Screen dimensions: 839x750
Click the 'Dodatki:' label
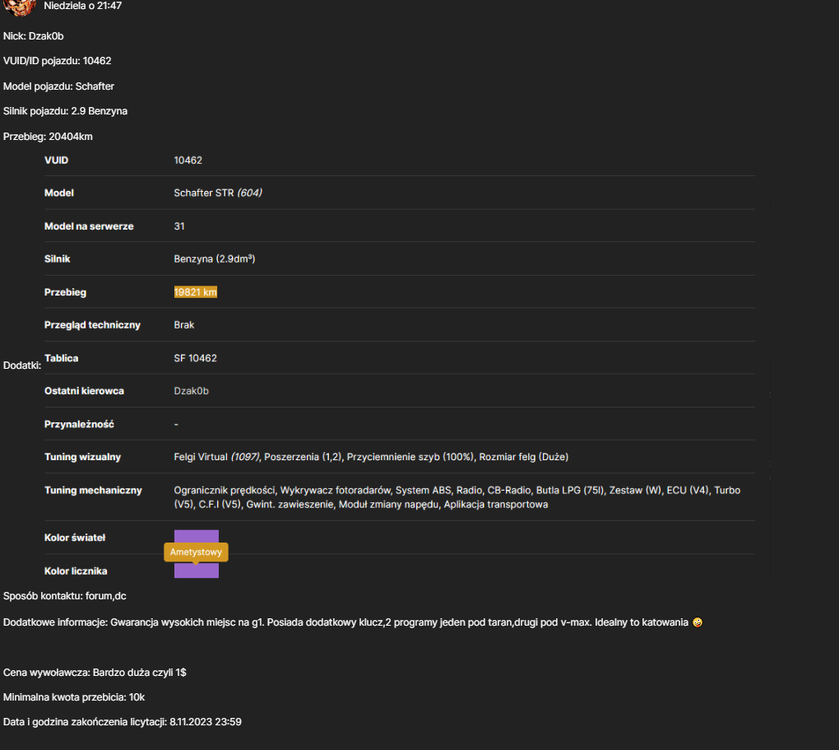(x=22, y=366)
